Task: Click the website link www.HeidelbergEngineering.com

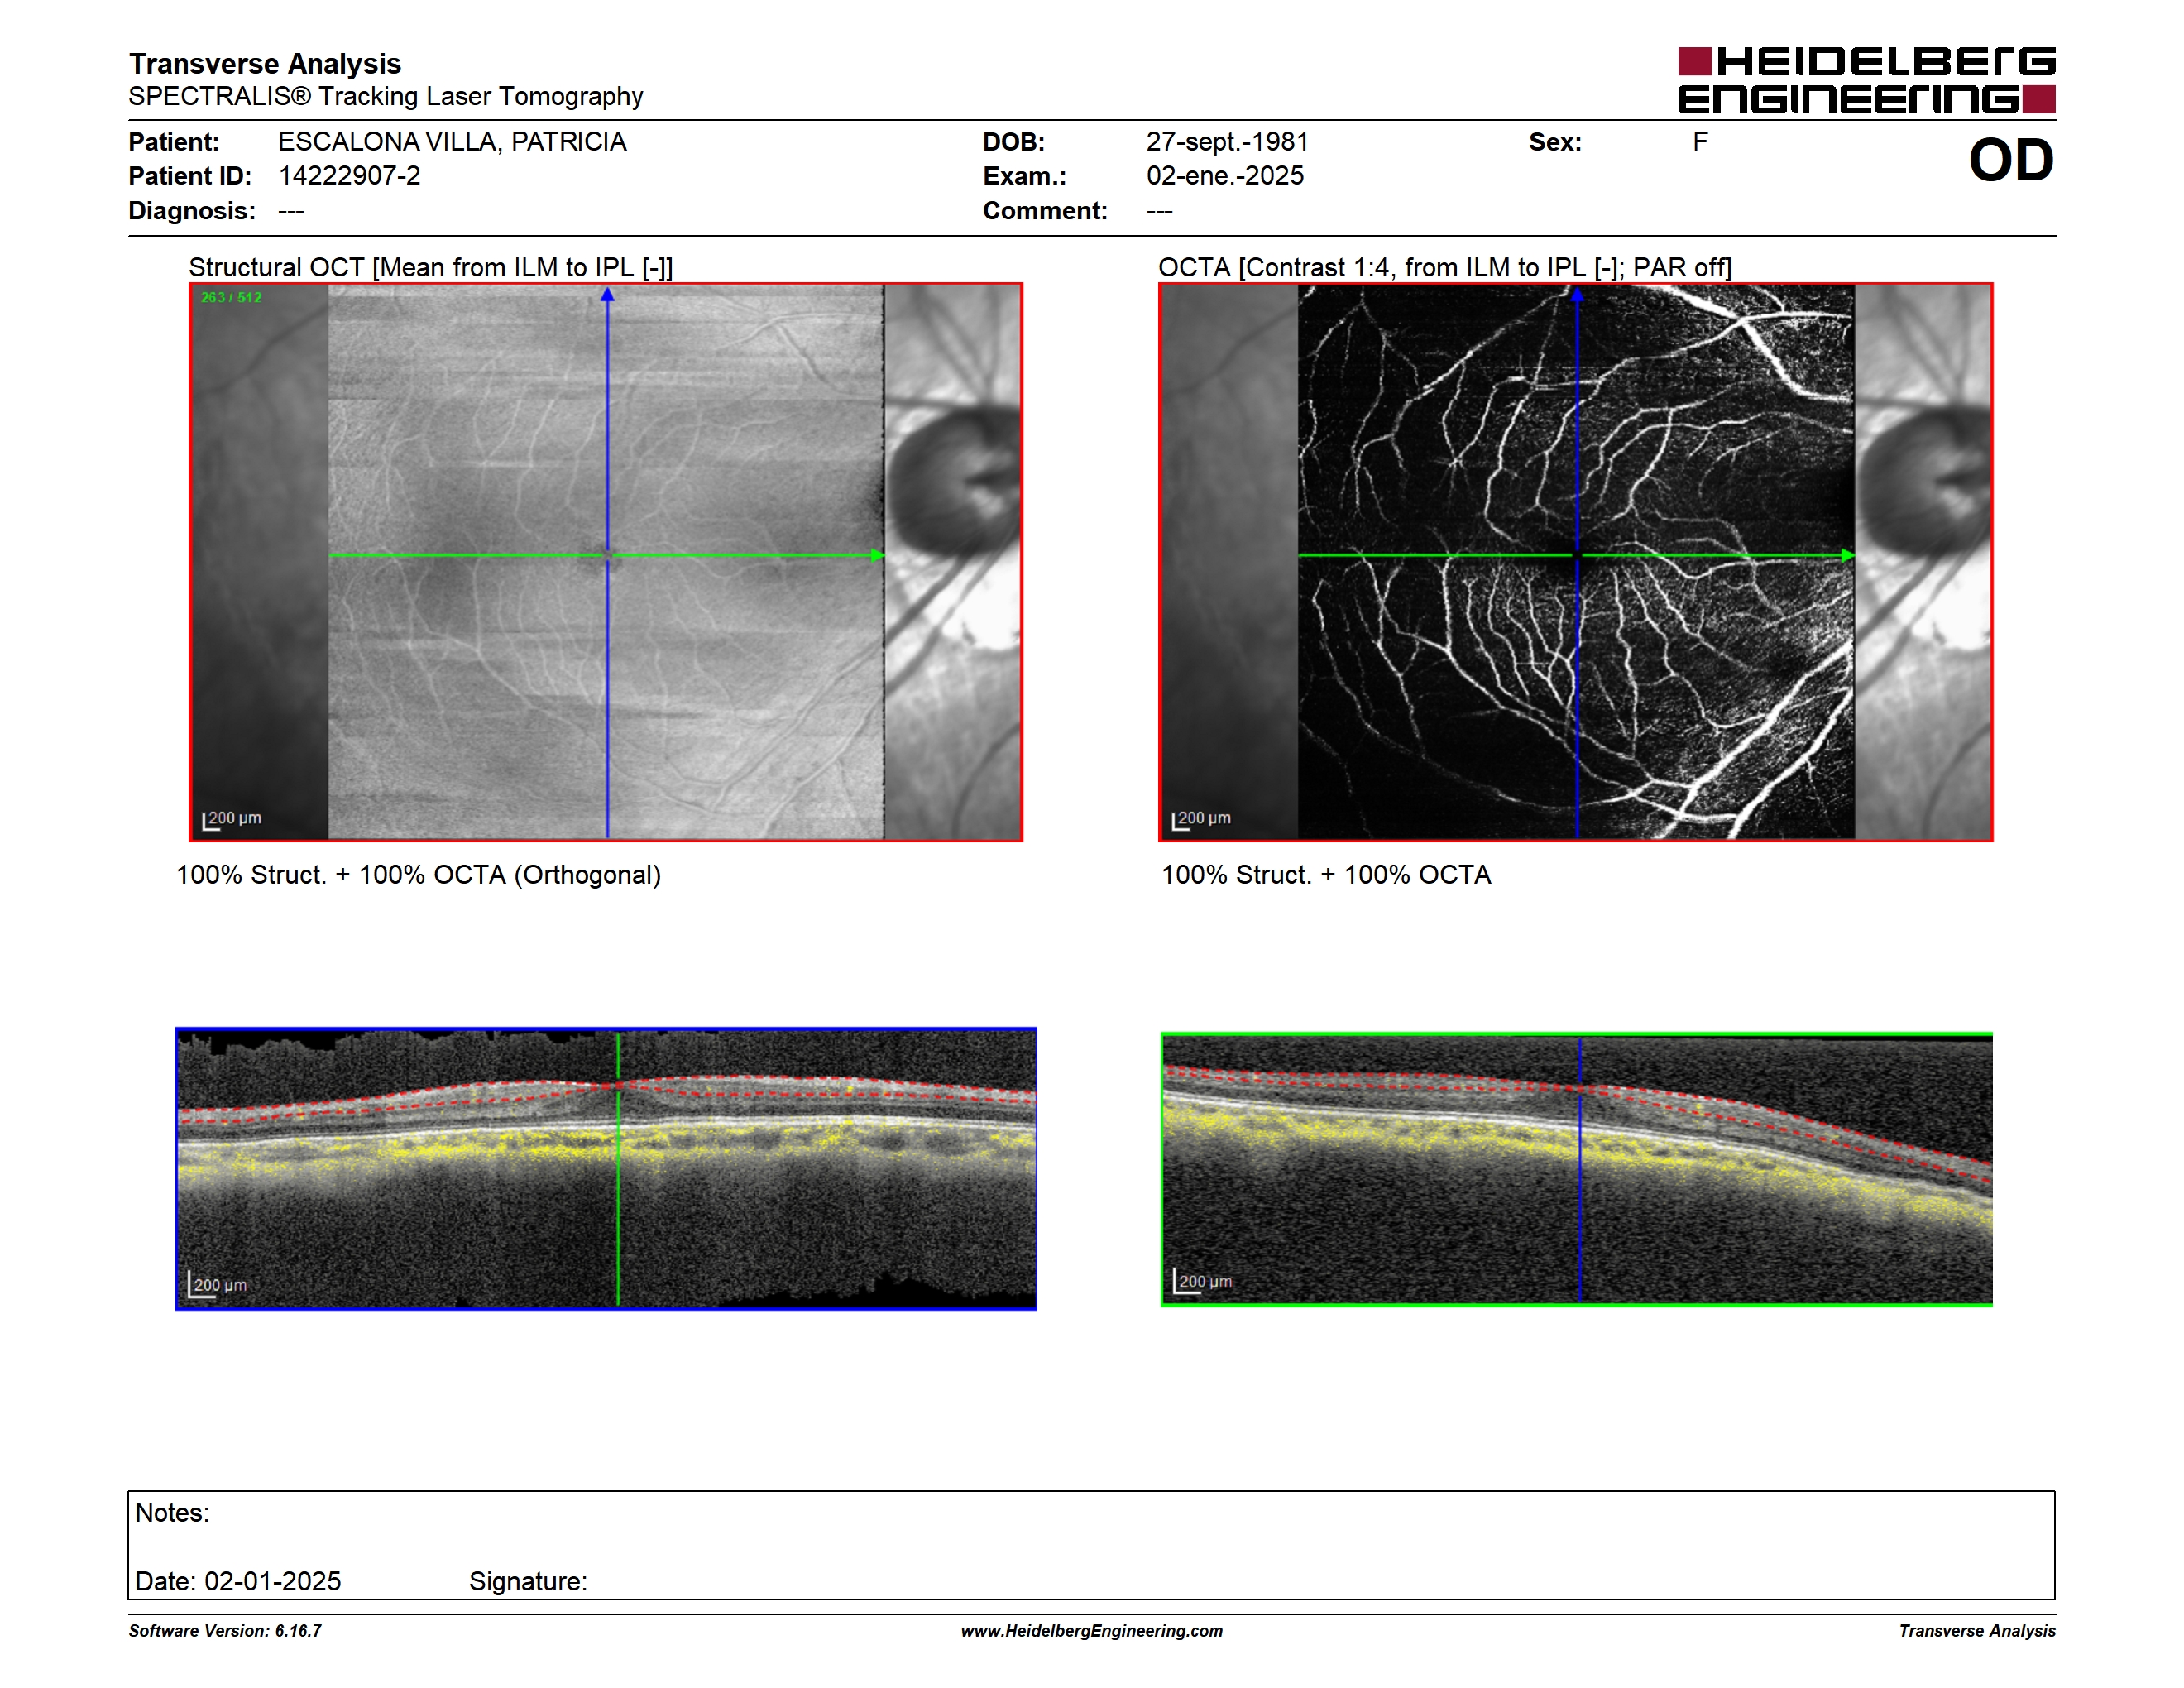Action: pos(1091,1631)
